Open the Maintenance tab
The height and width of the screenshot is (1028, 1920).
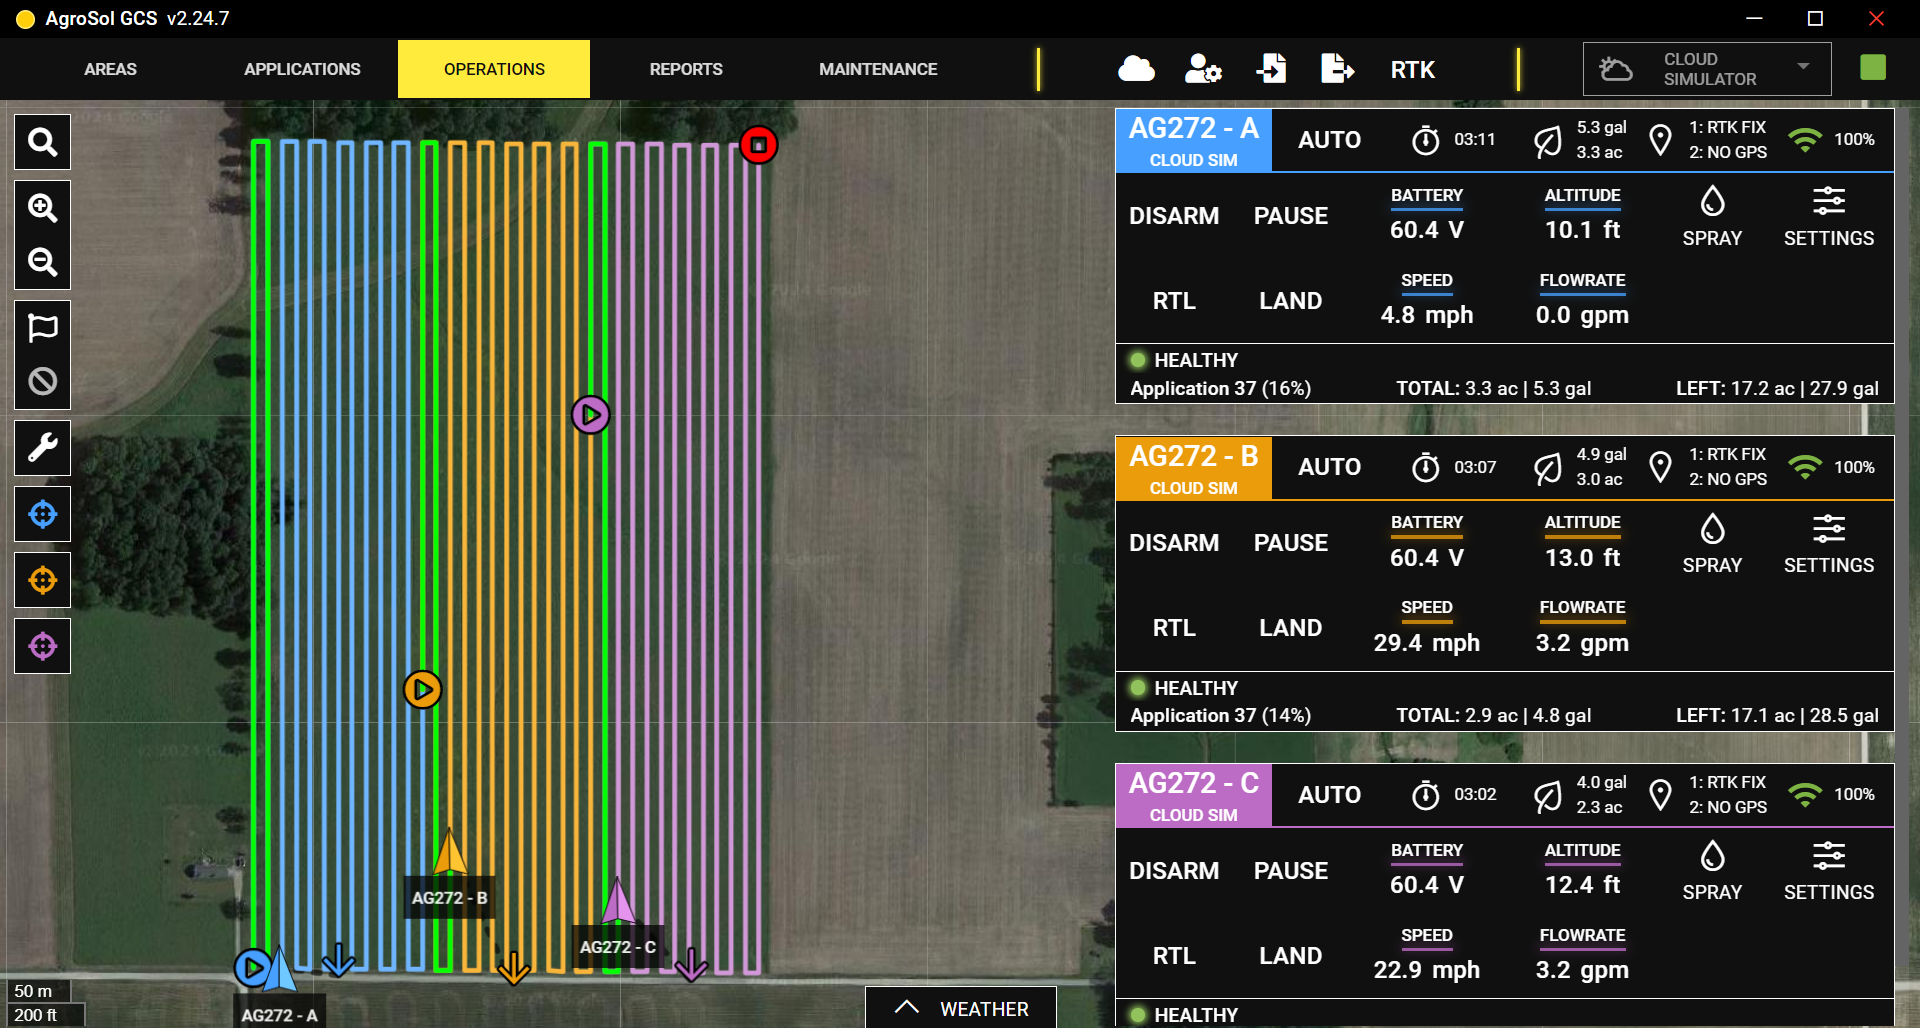(878, 69)
